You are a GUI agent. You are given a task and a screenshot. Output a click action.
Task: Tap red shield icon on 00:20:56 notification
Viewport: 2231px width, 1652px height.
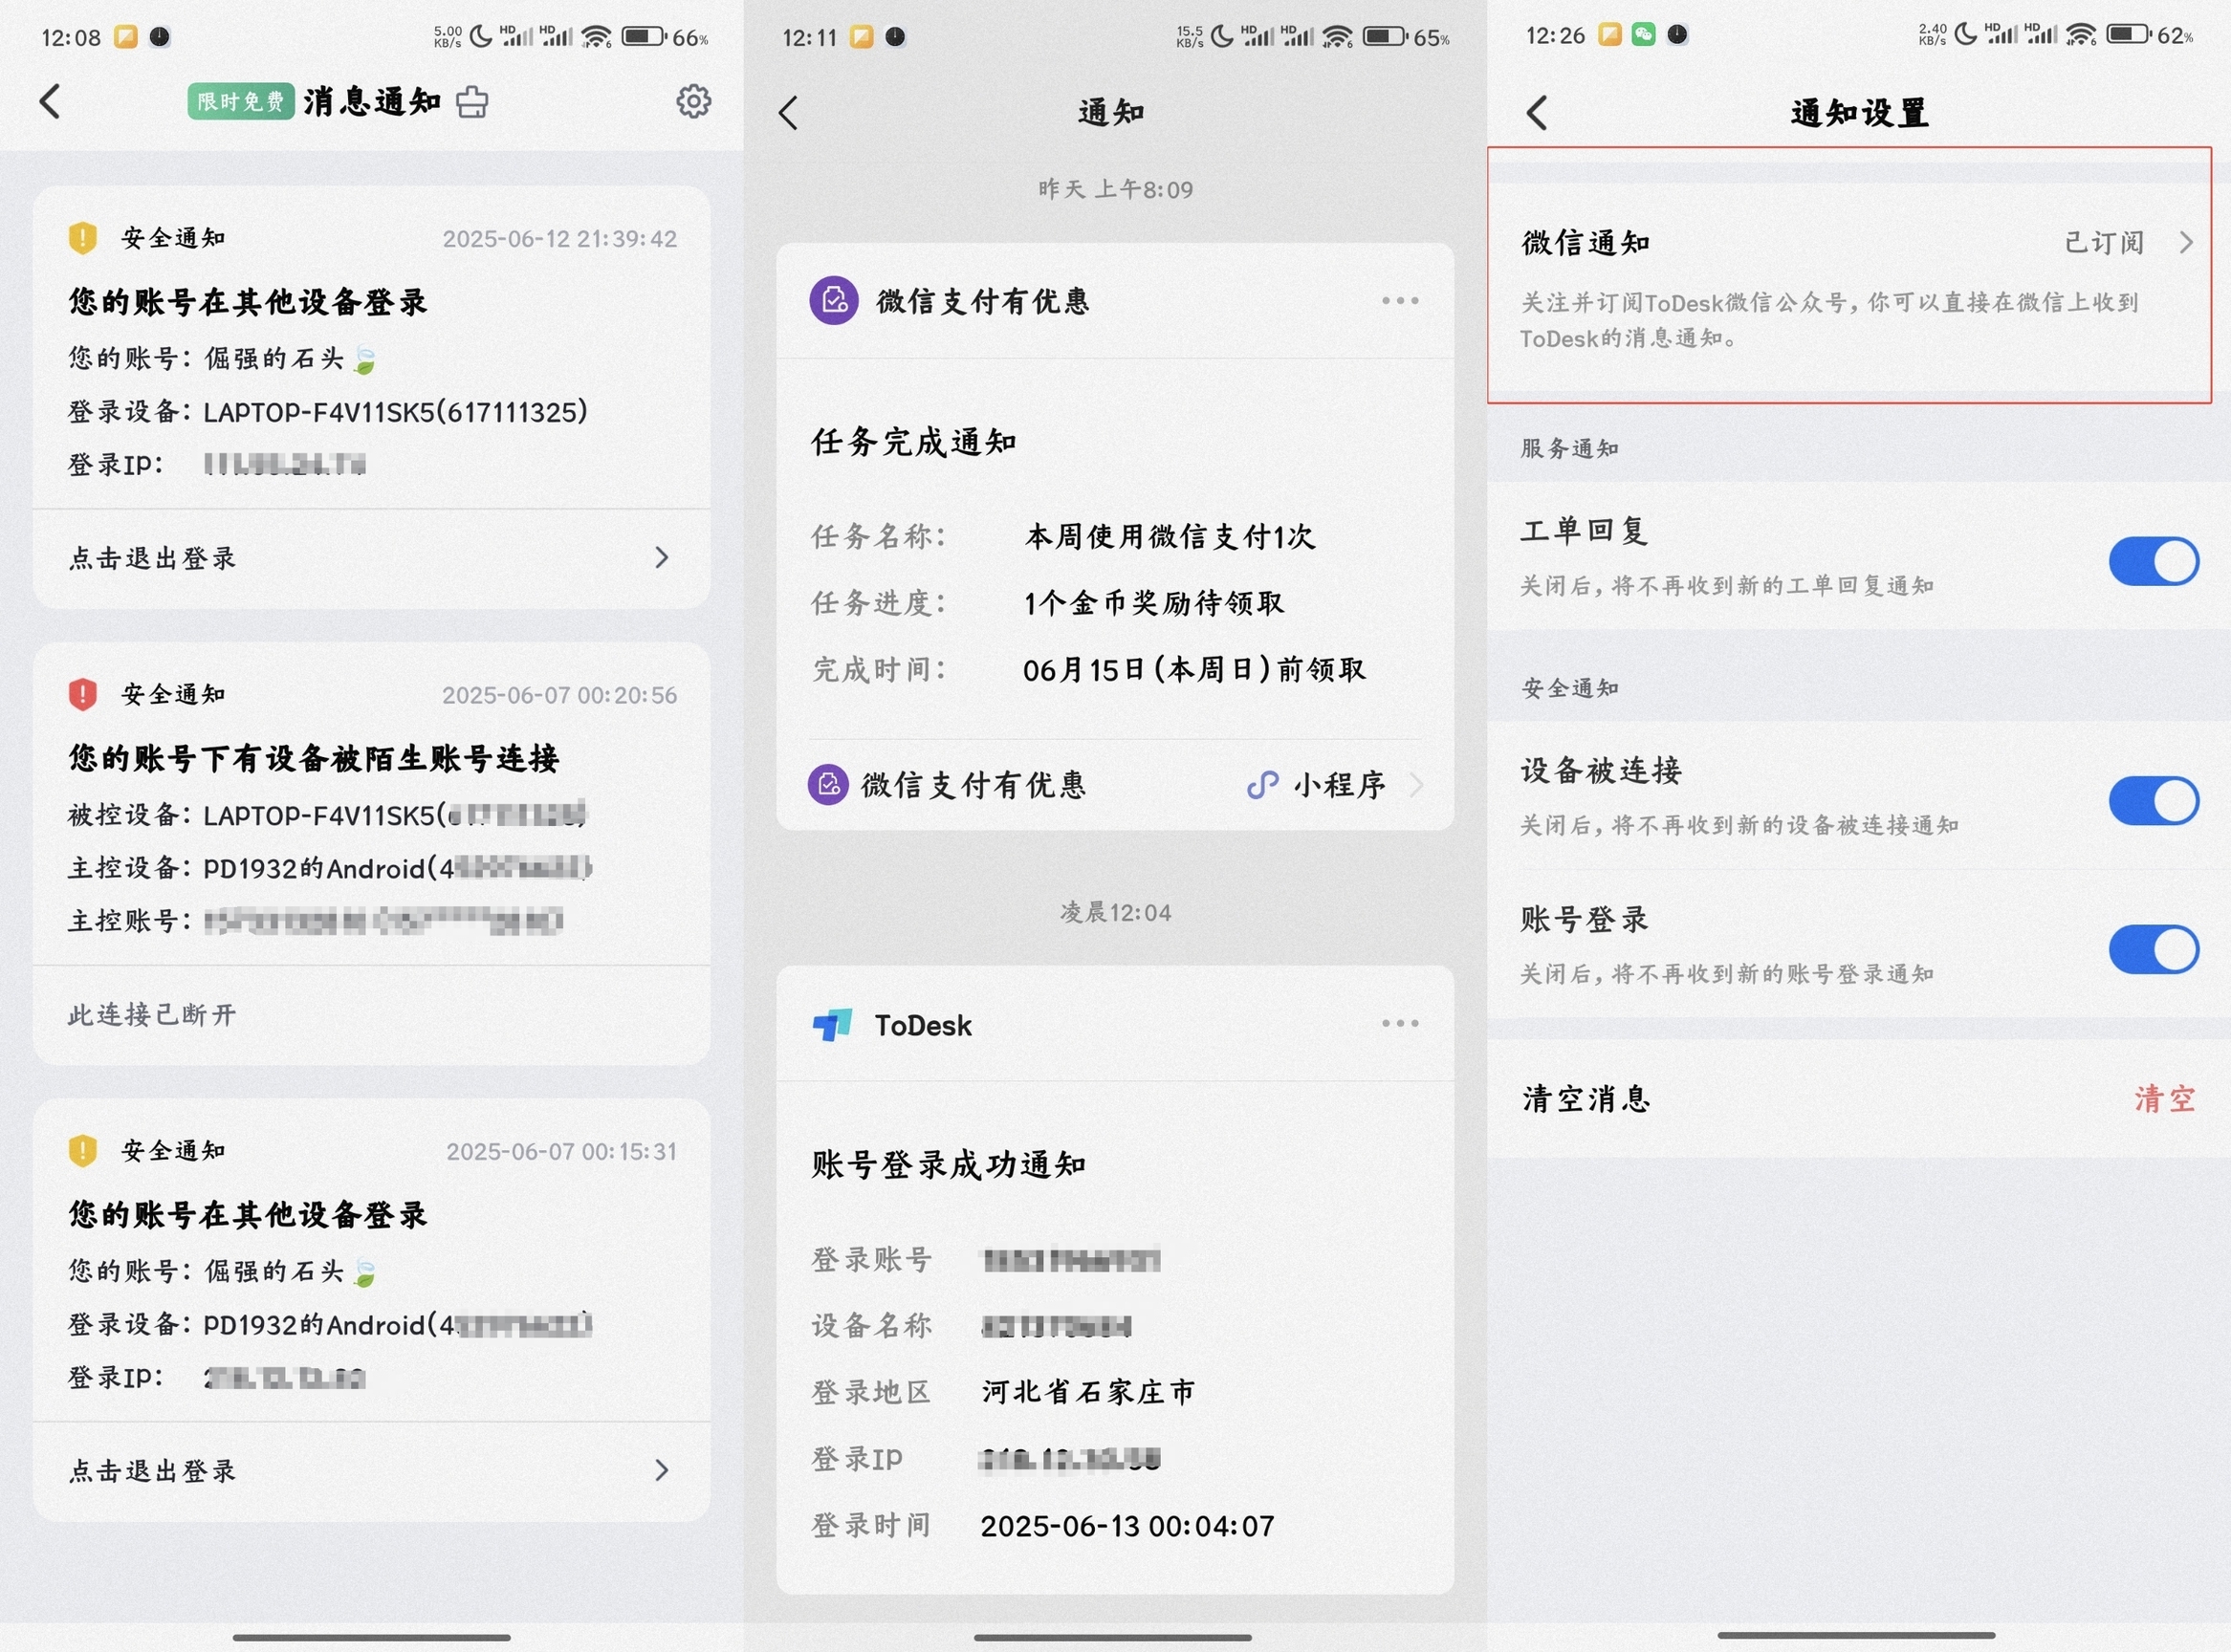[82, 694]
